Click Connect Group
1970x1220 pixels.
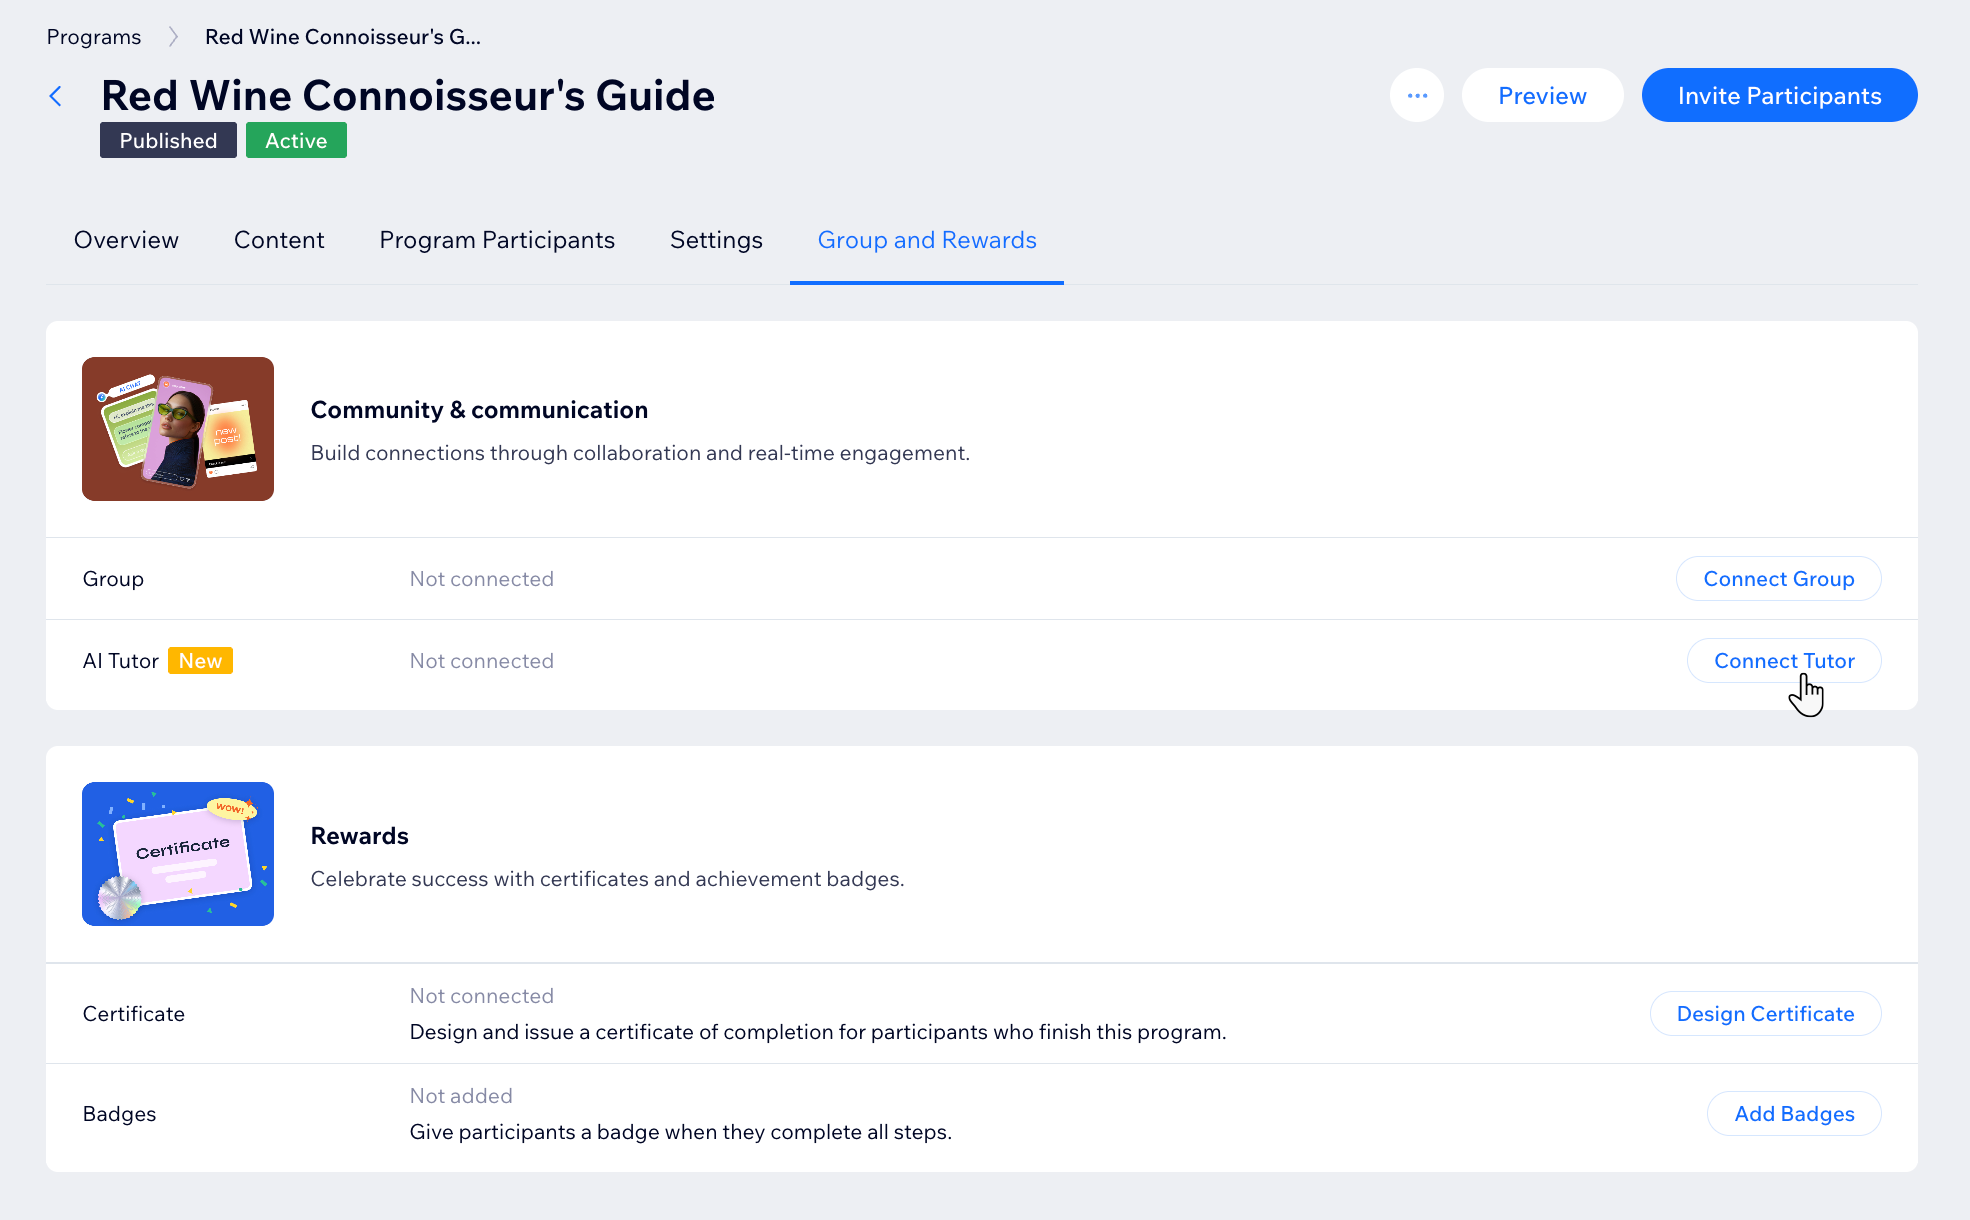click(1778, 578)
